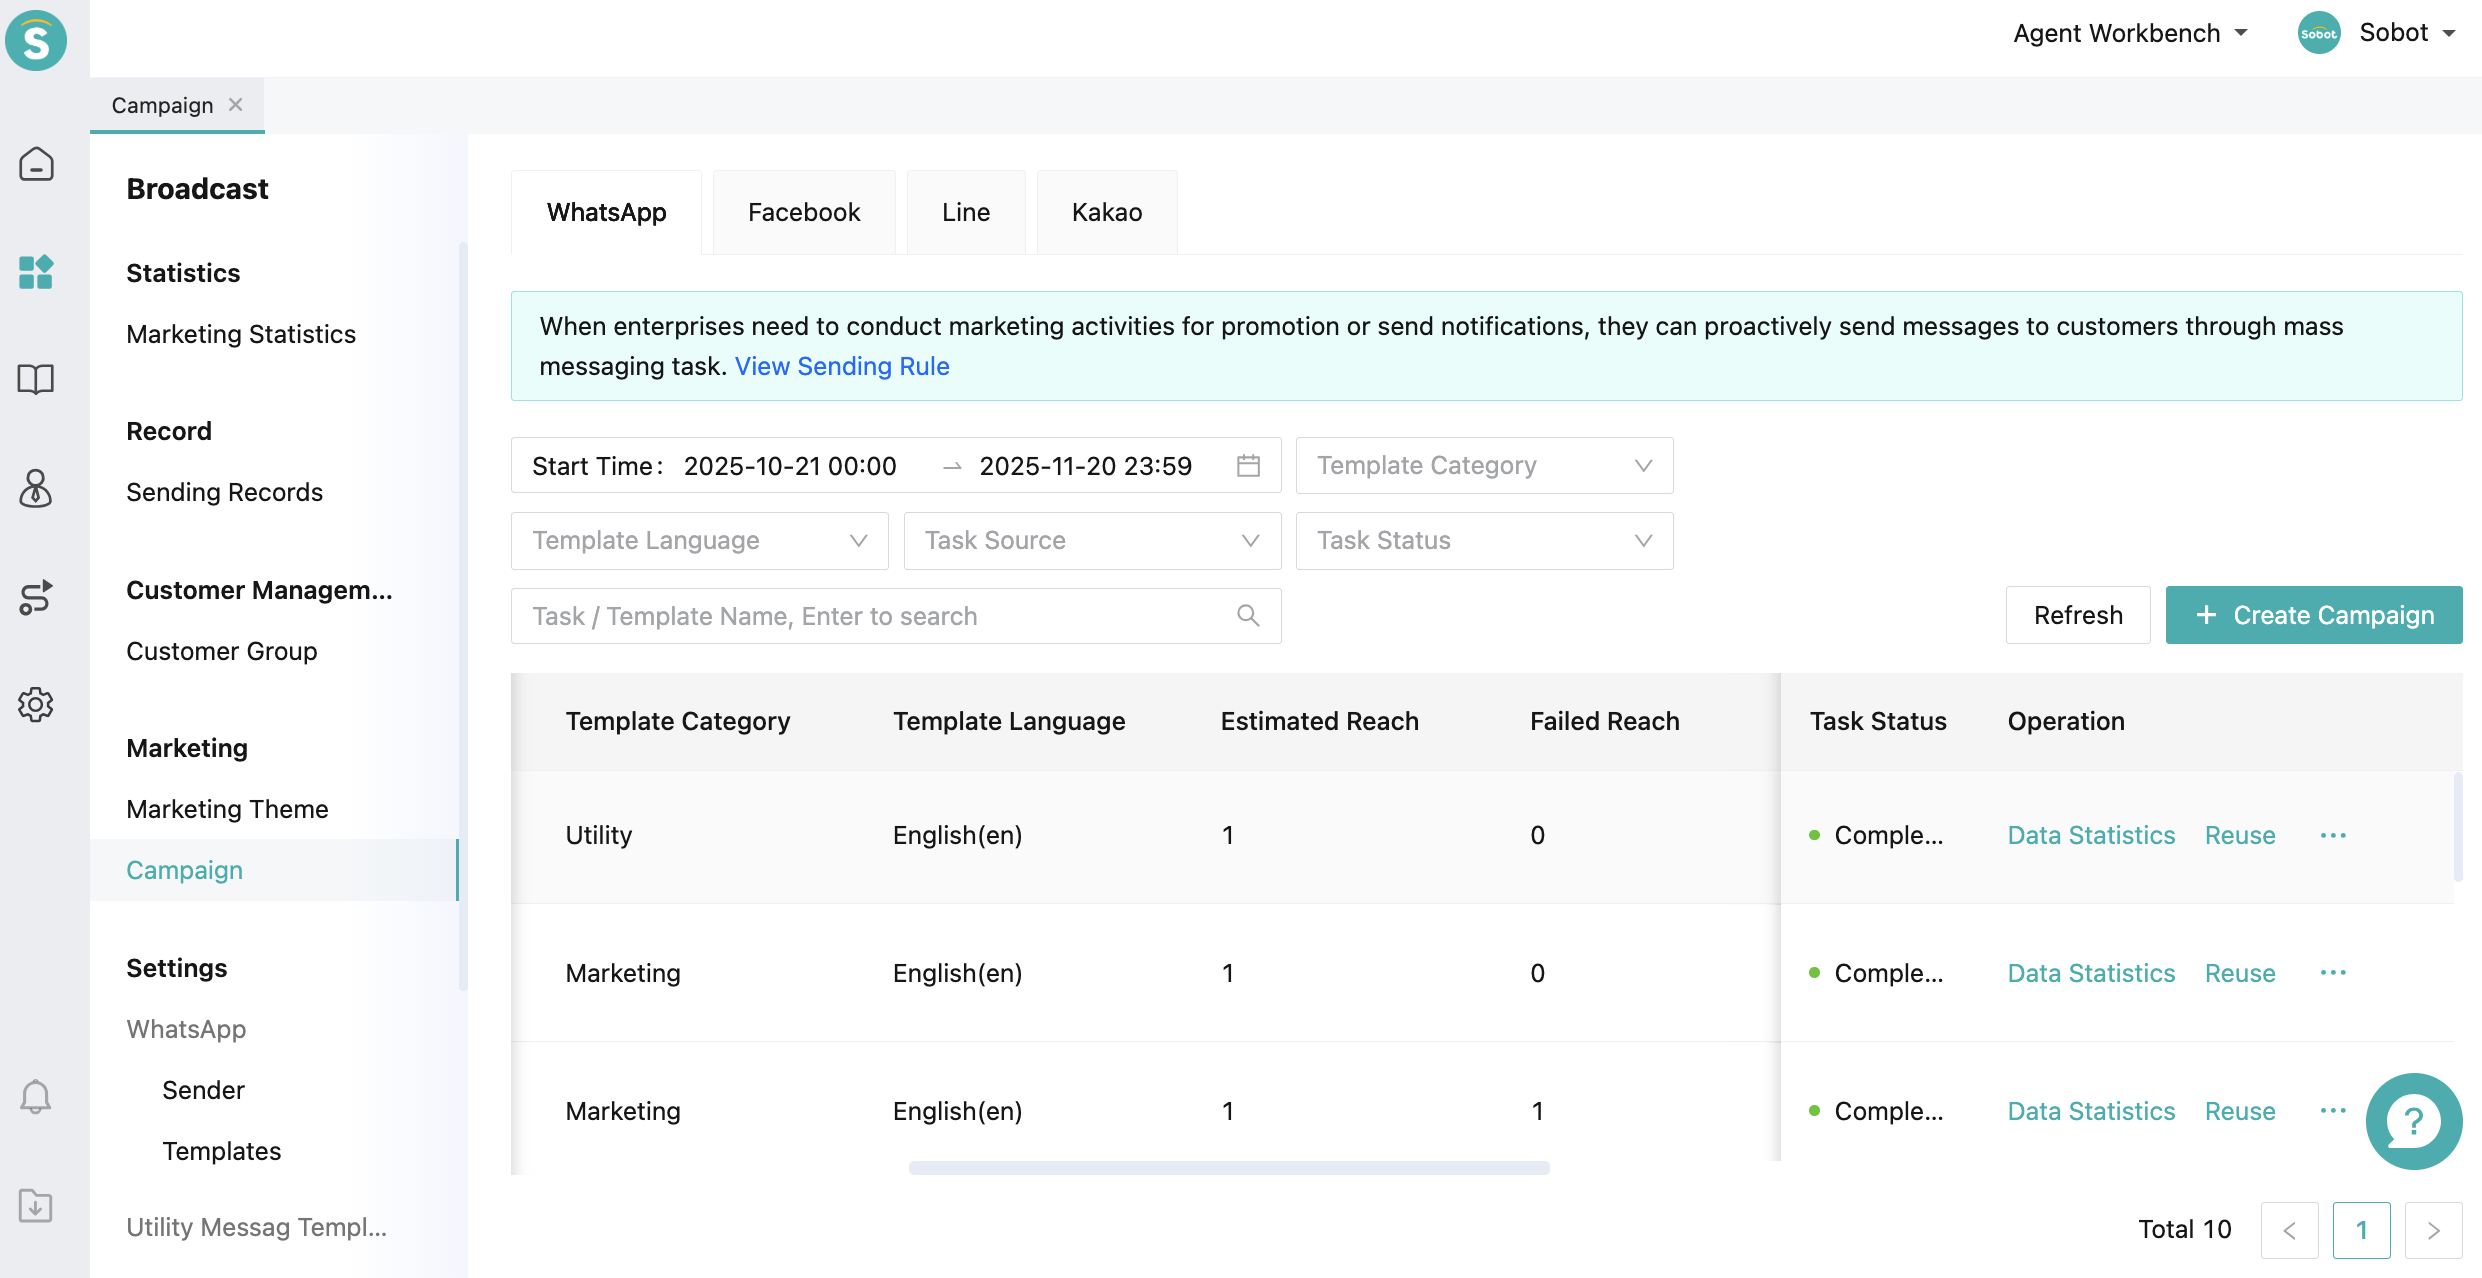This screenshot has height=1278, width=2482.
Task: Open the View Sending Rule link
Action: click(x=842, y=366)
